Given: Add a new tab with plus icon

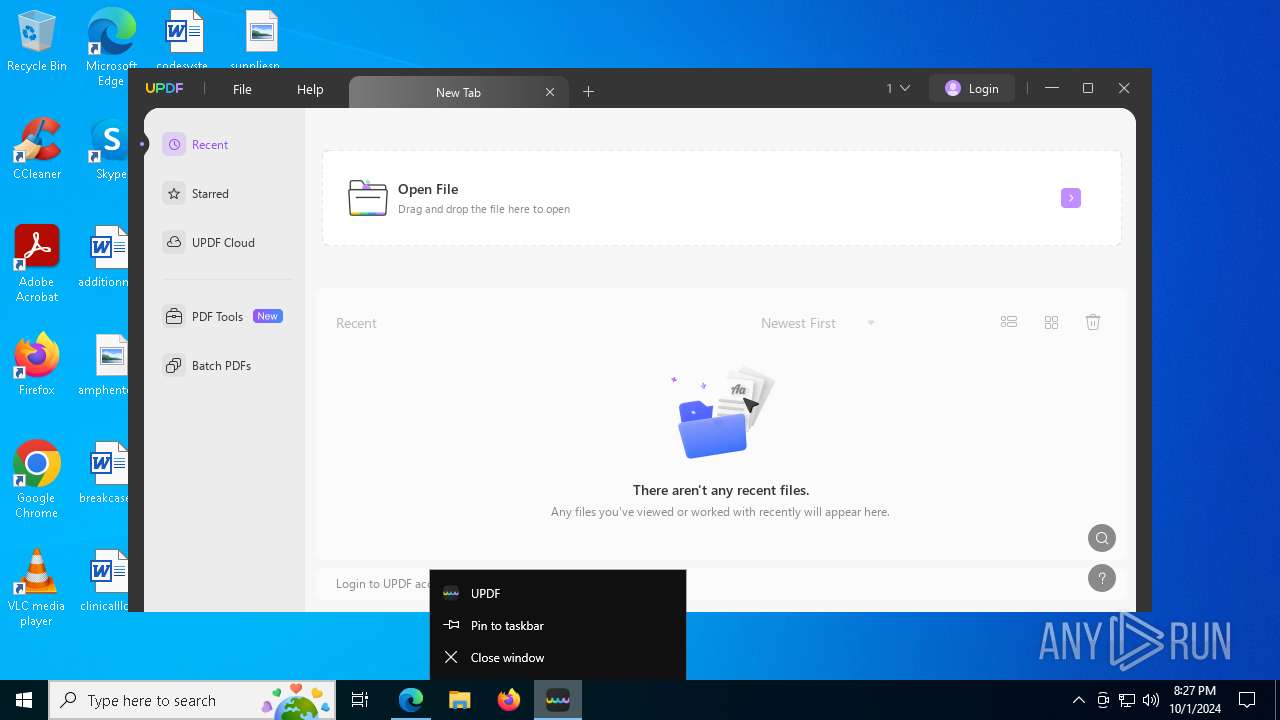Looking at the screenshot, I should [588, 92].
